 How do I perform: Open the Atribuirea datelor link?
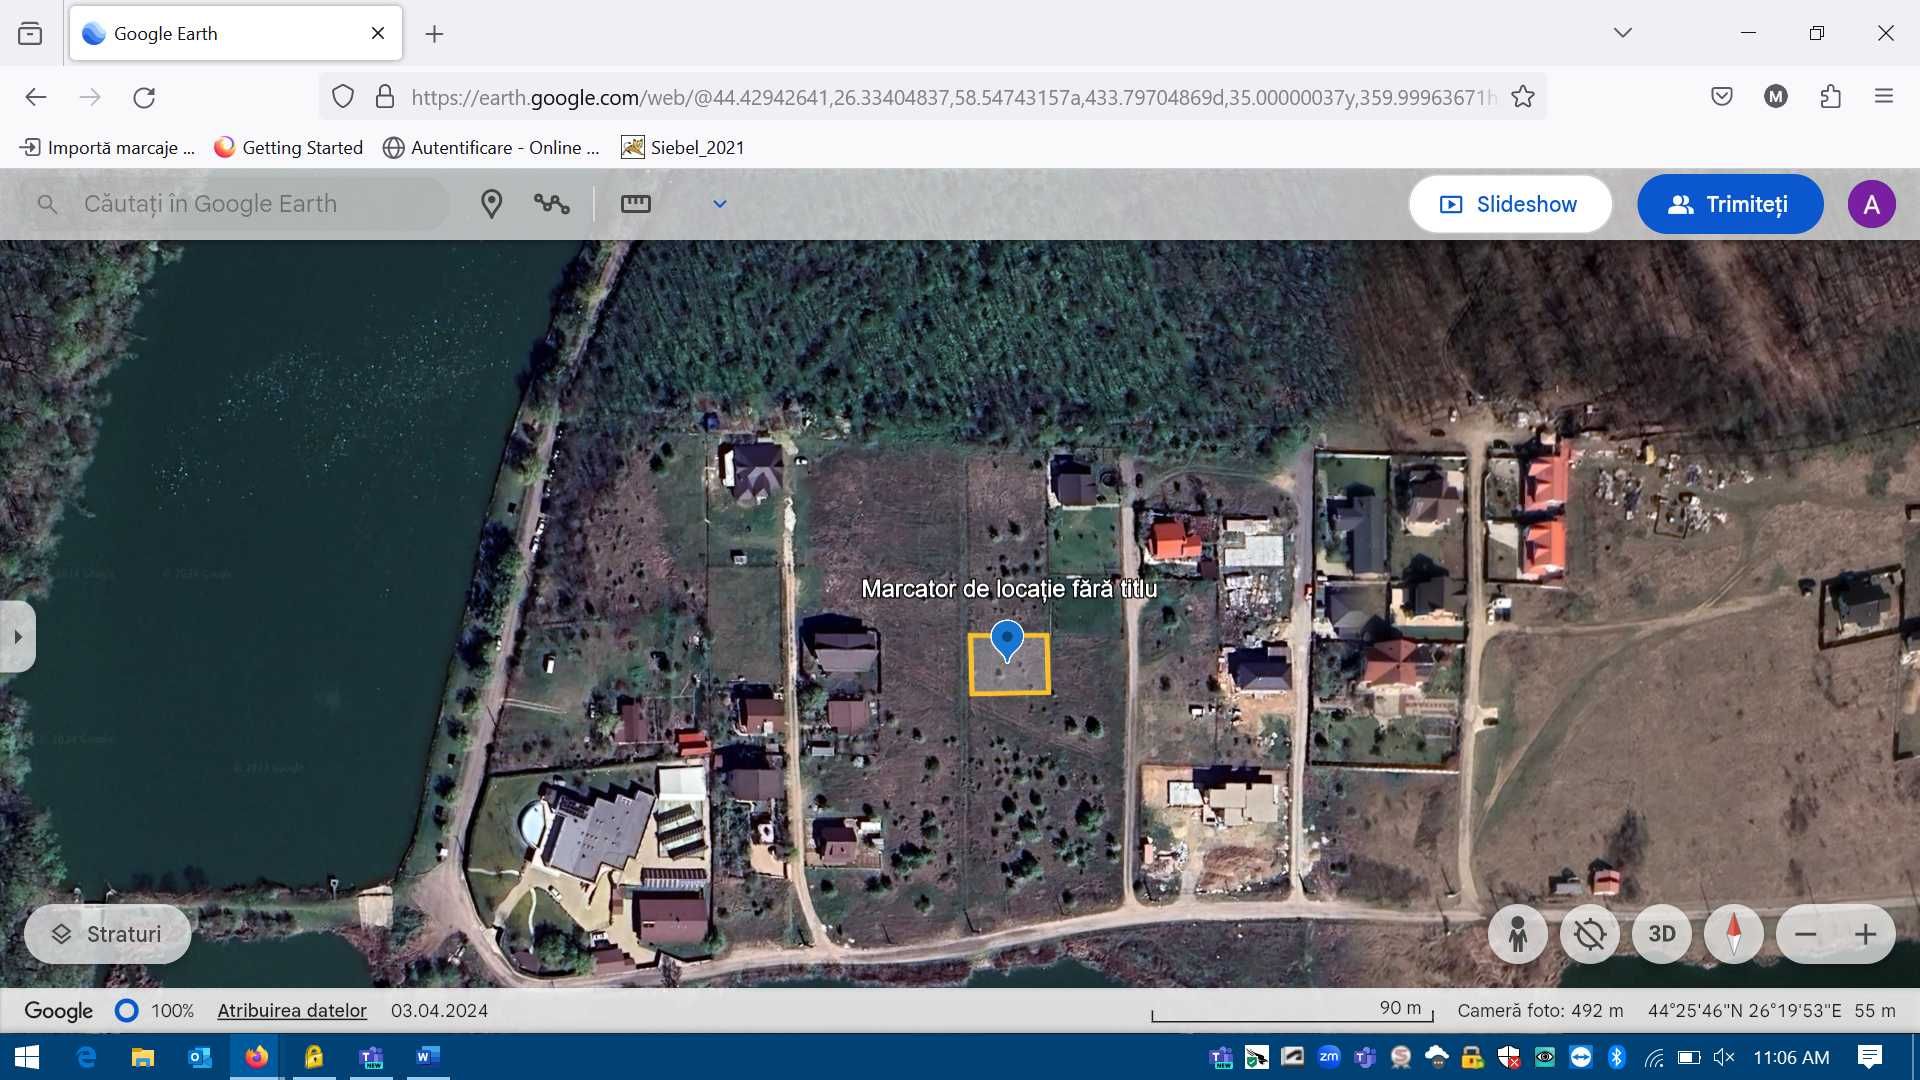pos(292,1010)
